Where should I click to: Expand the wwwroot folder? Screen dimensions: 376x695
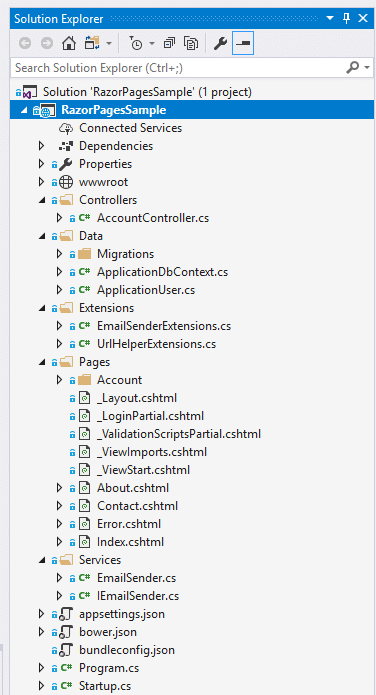pos(41,182)
